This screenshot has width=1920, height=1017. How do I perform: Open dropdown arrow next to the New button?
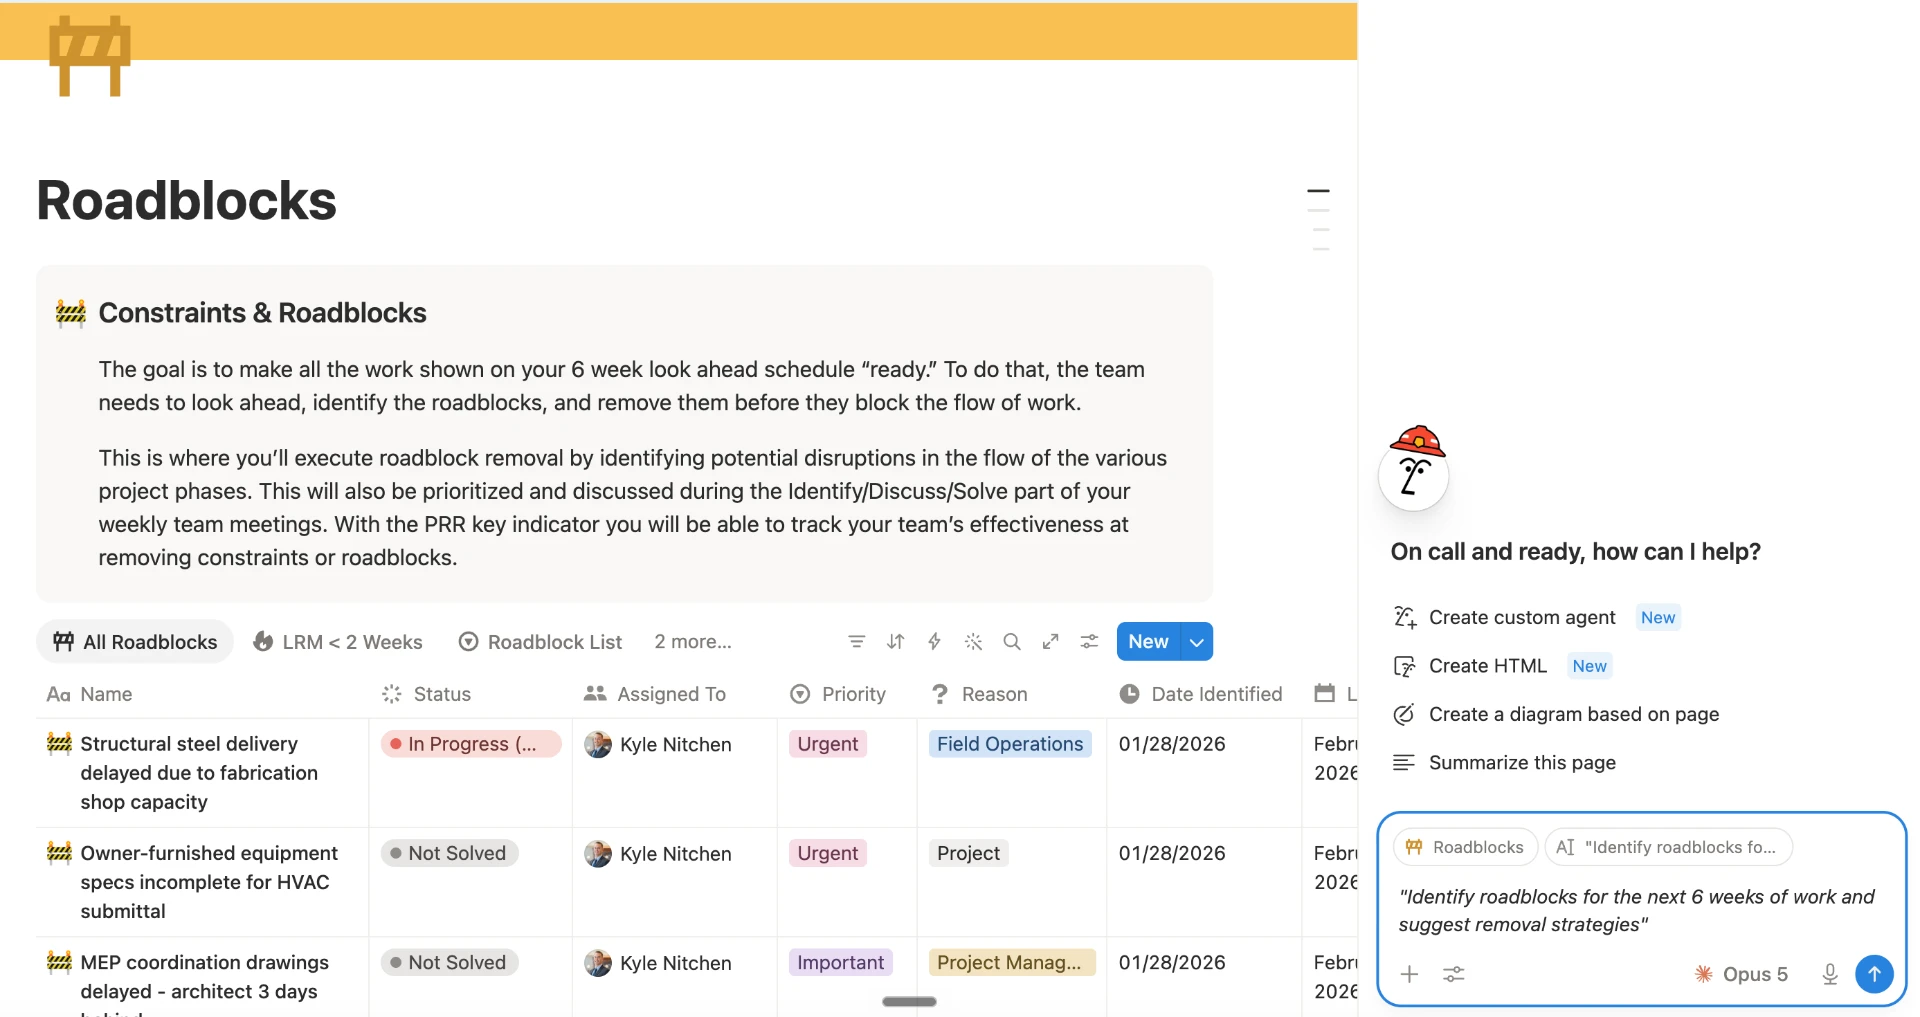pyautogui.click(x=1197, y=642)
